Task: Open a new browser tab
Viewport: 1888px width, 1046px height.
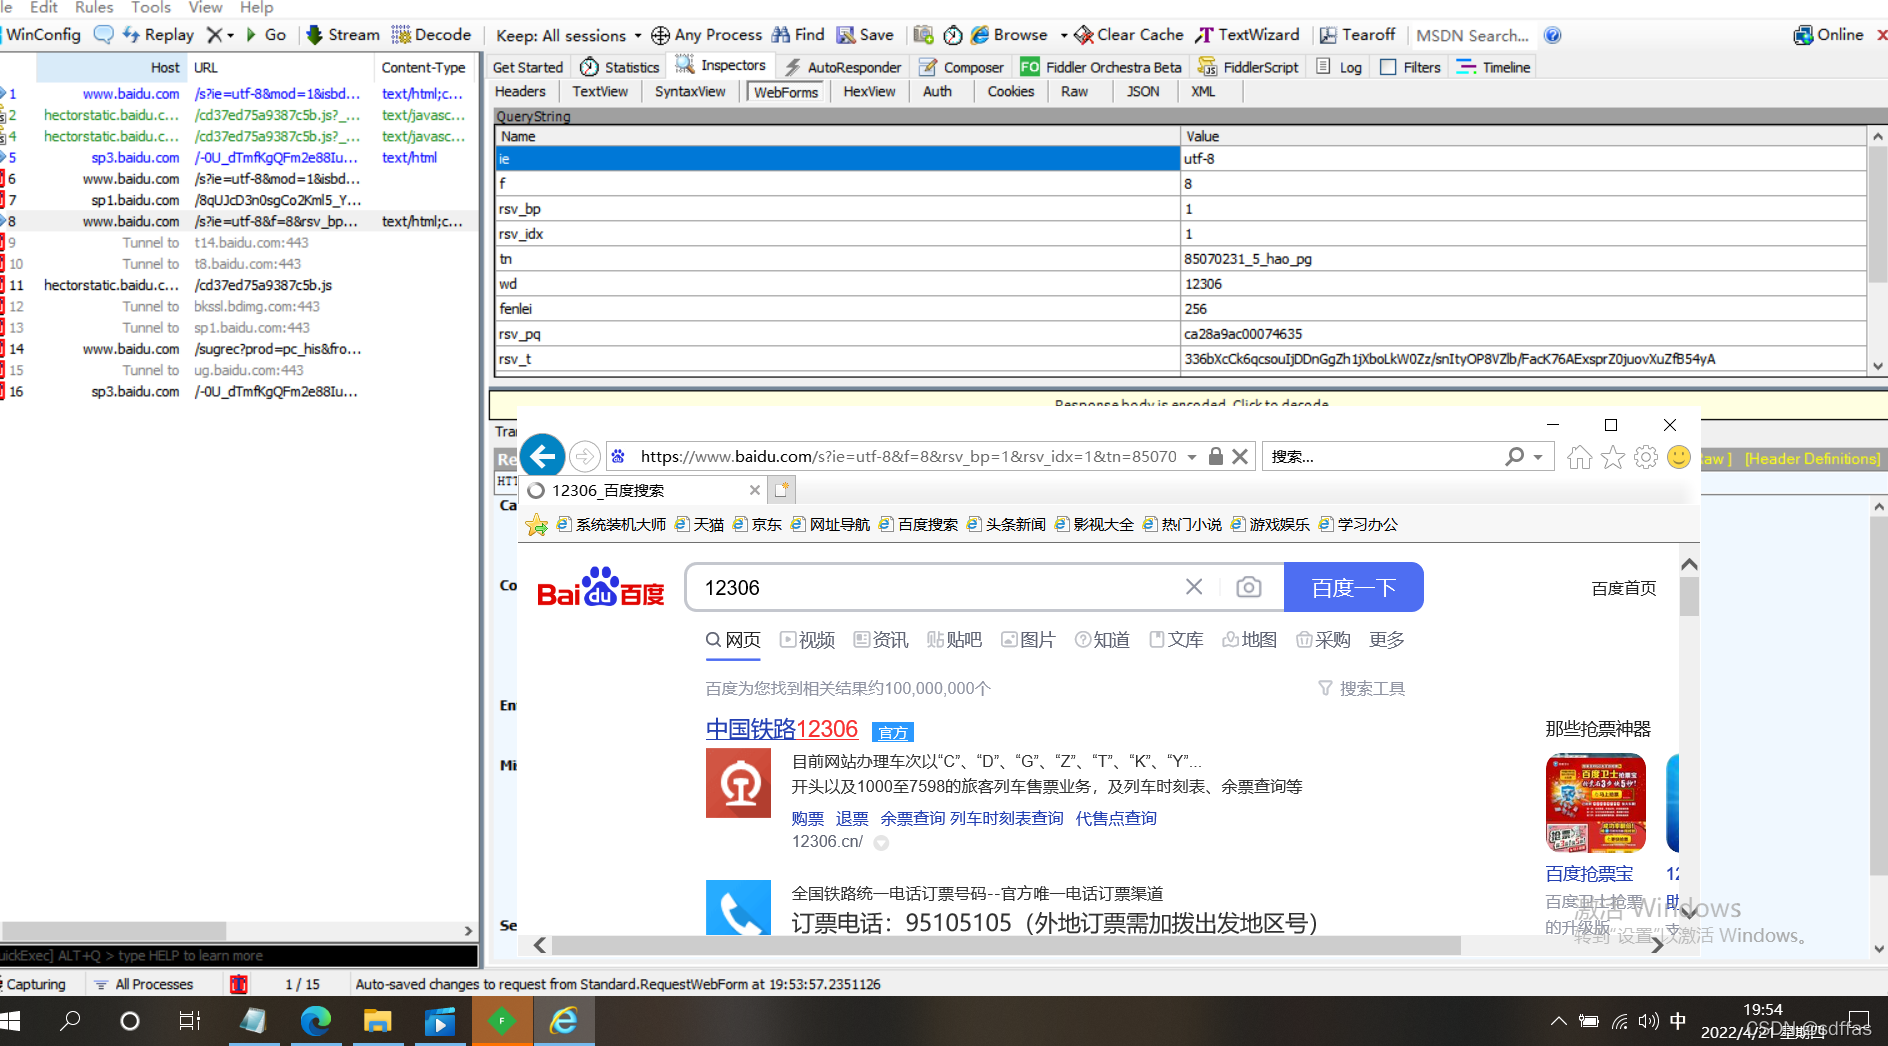Action: point(782,489)
